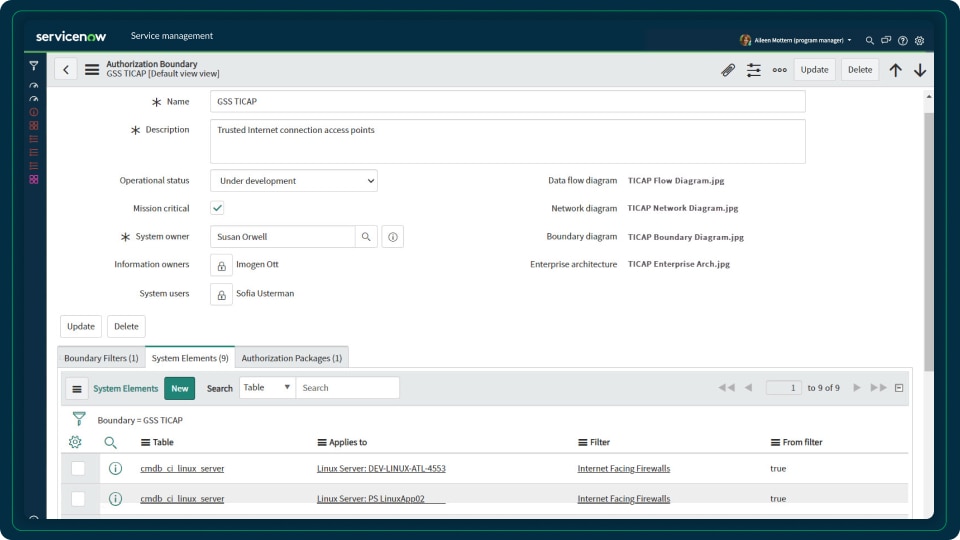
Task: Click the System owner lookup magnifier icon
Action: [367, 237]
